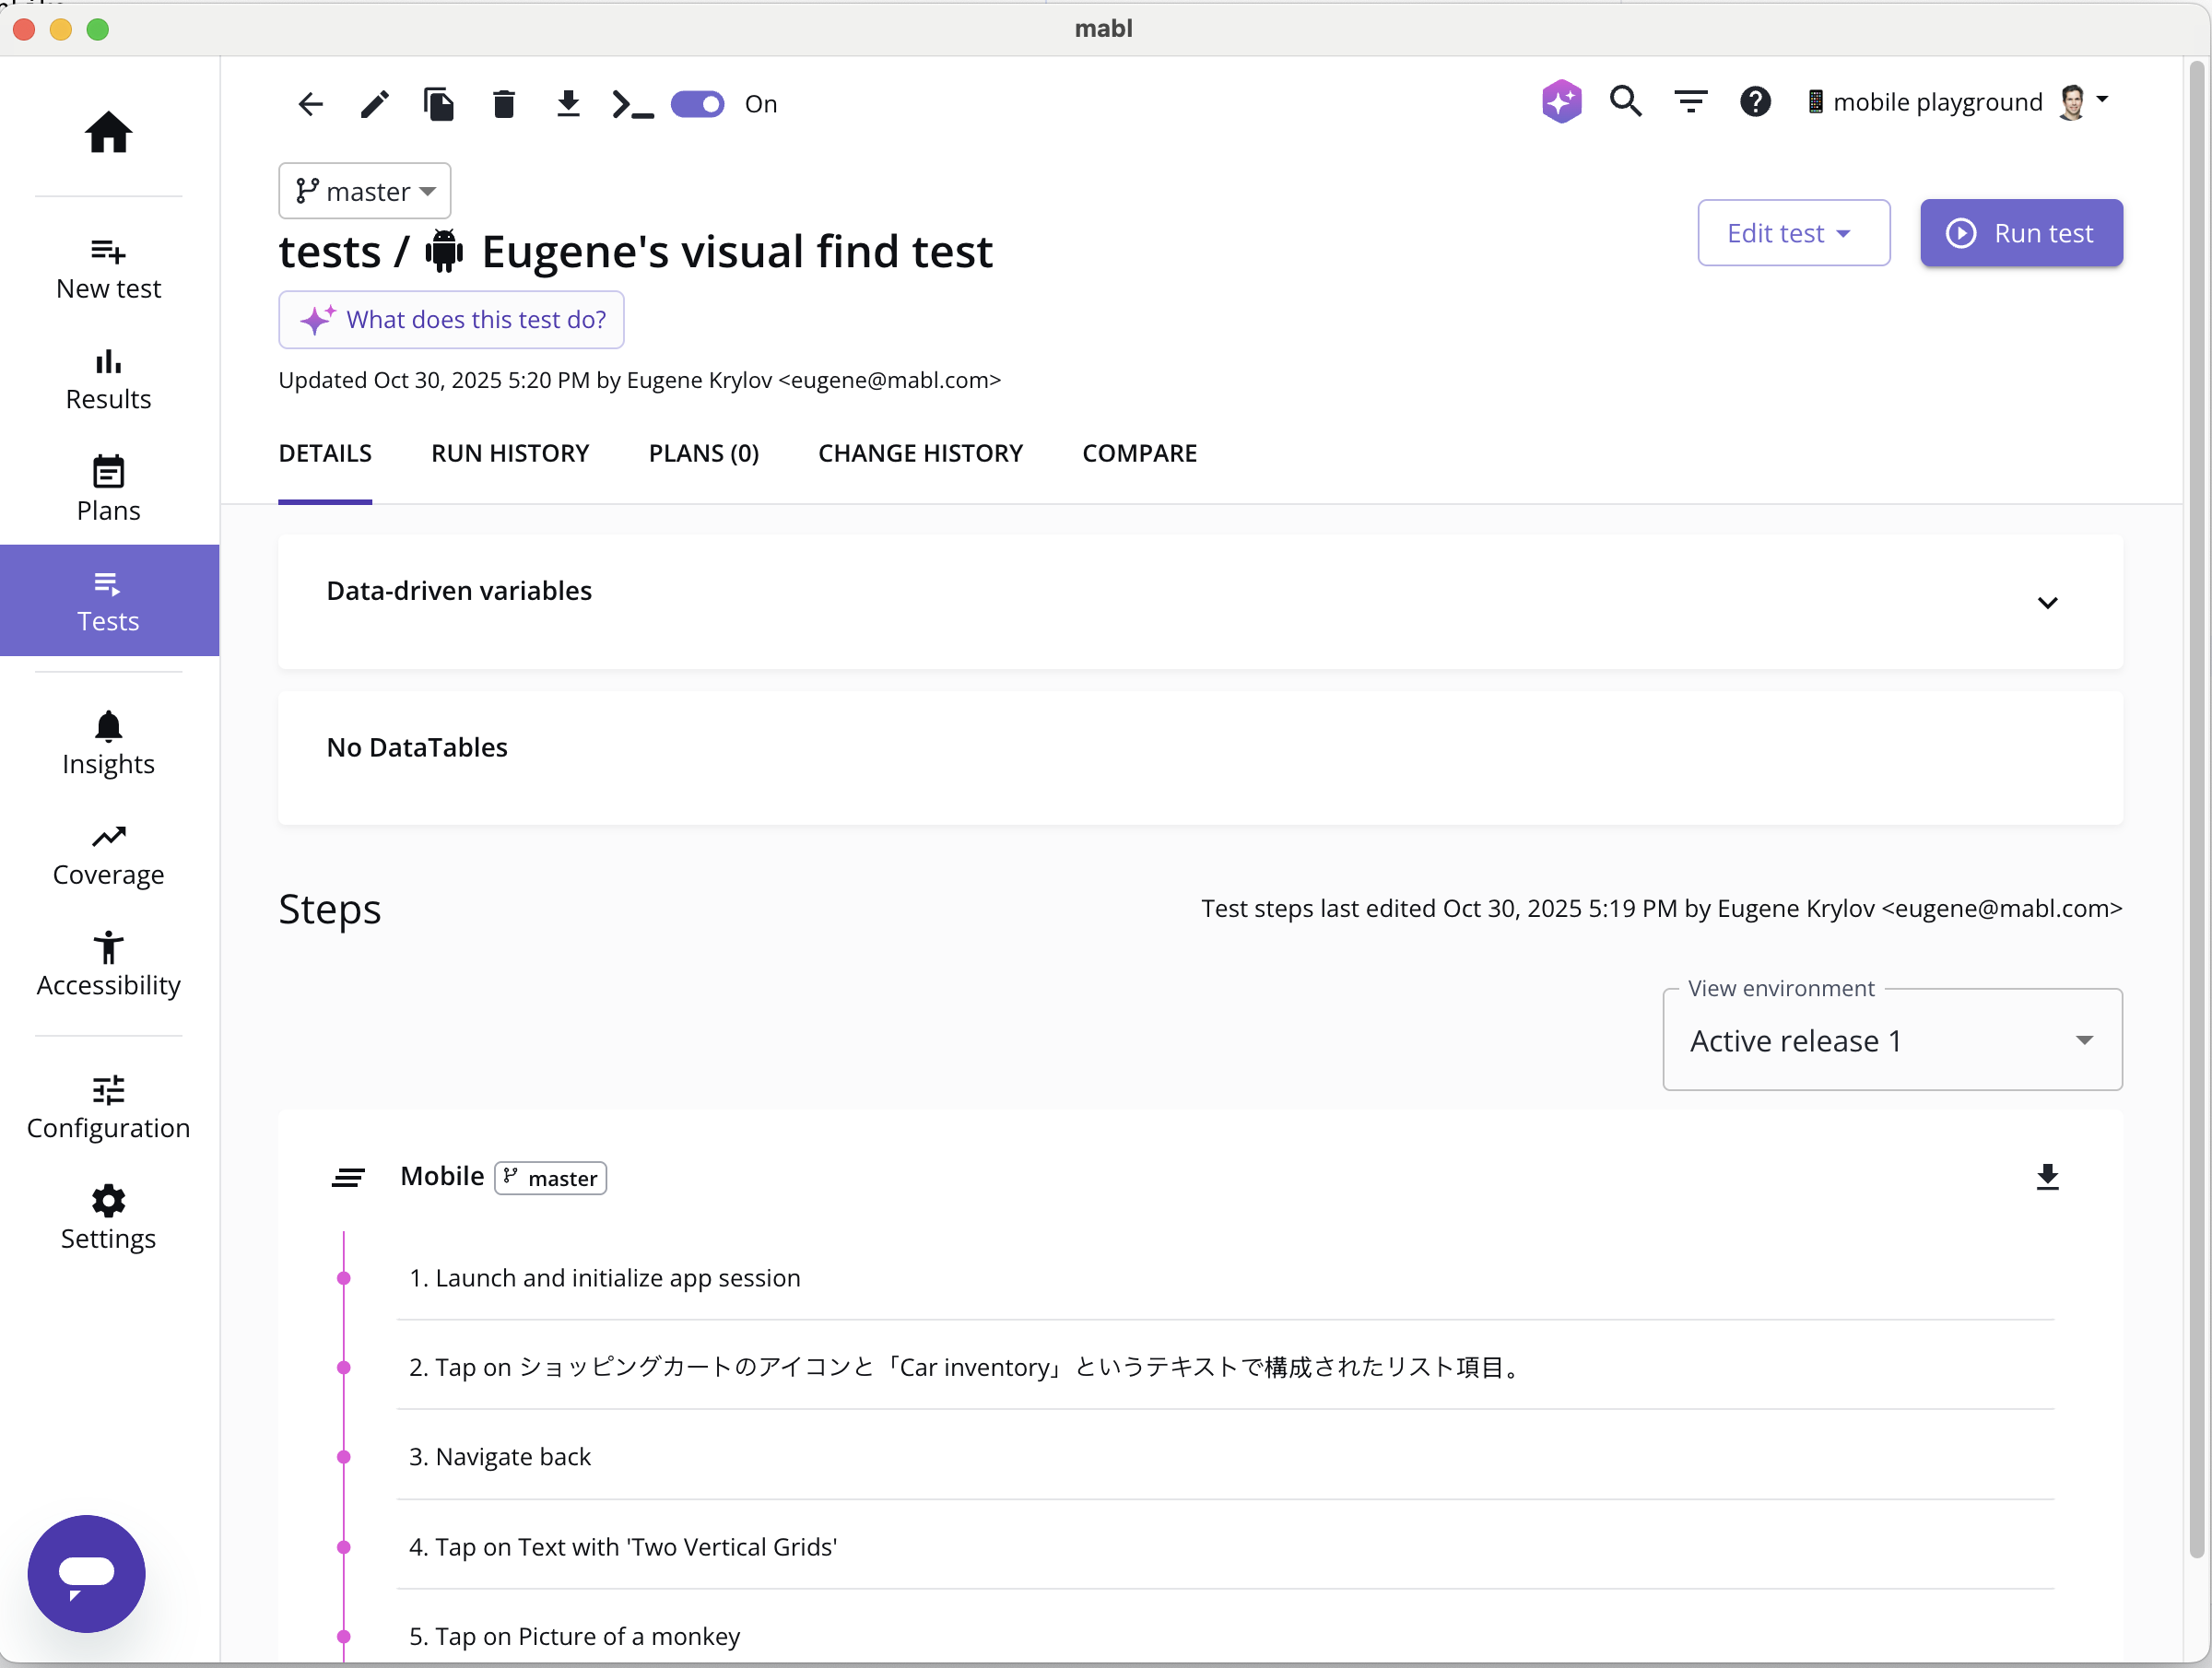The image size is (2212, 1668).
Task: Navigate back using the left arrow icon
Action: click(310, 104)
